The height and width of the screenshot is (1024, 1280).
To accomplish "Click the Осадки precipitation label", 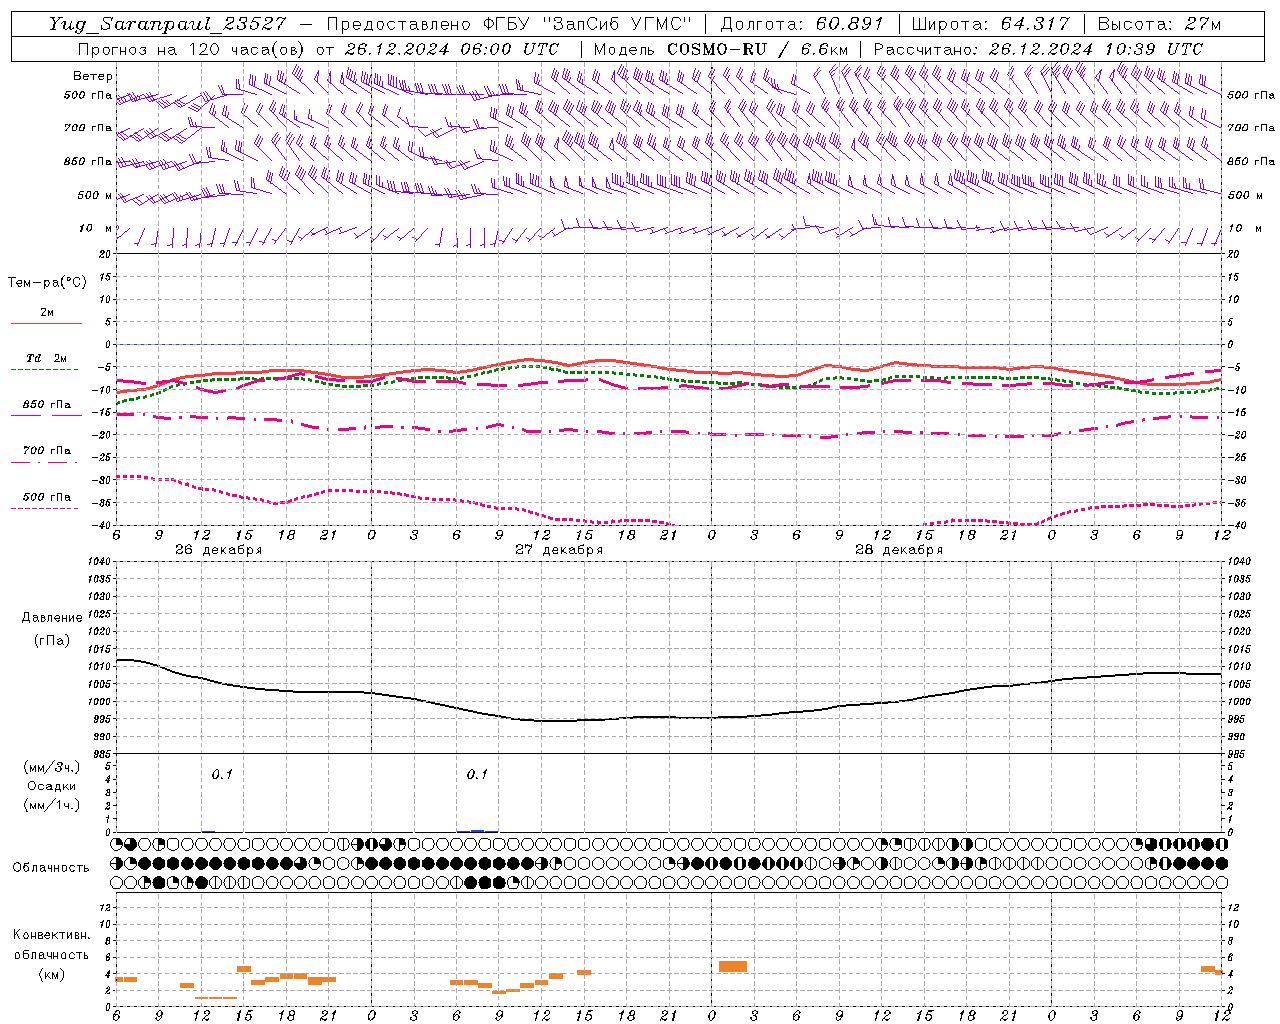I will 52,786.
